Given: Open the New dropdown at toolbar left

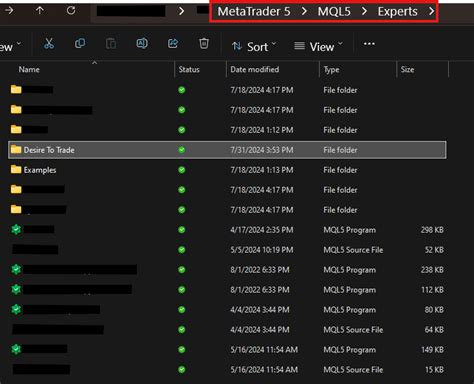Looking at the screenshot, I should tap(10, 47).
